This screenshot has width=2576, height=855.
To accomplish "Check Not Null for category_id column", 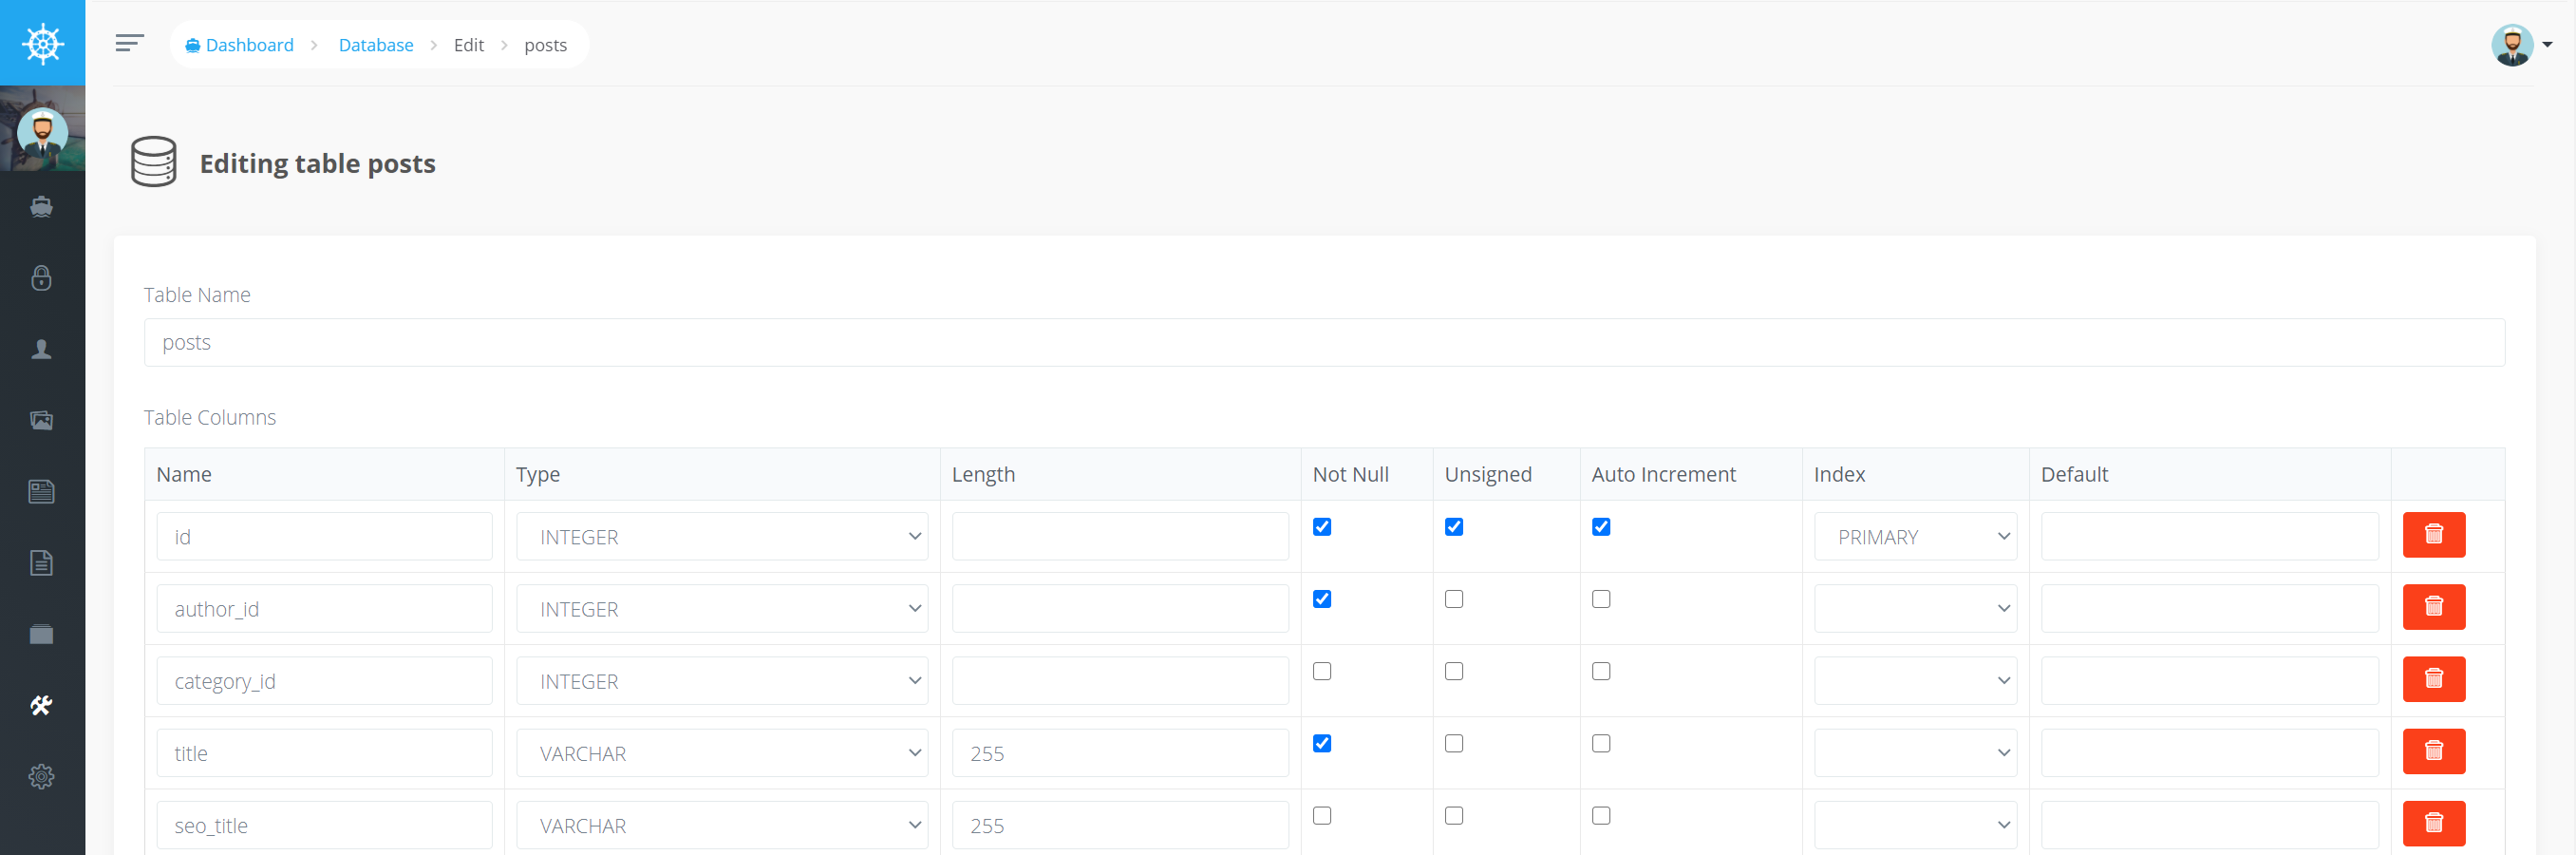I will [1322, 671].
